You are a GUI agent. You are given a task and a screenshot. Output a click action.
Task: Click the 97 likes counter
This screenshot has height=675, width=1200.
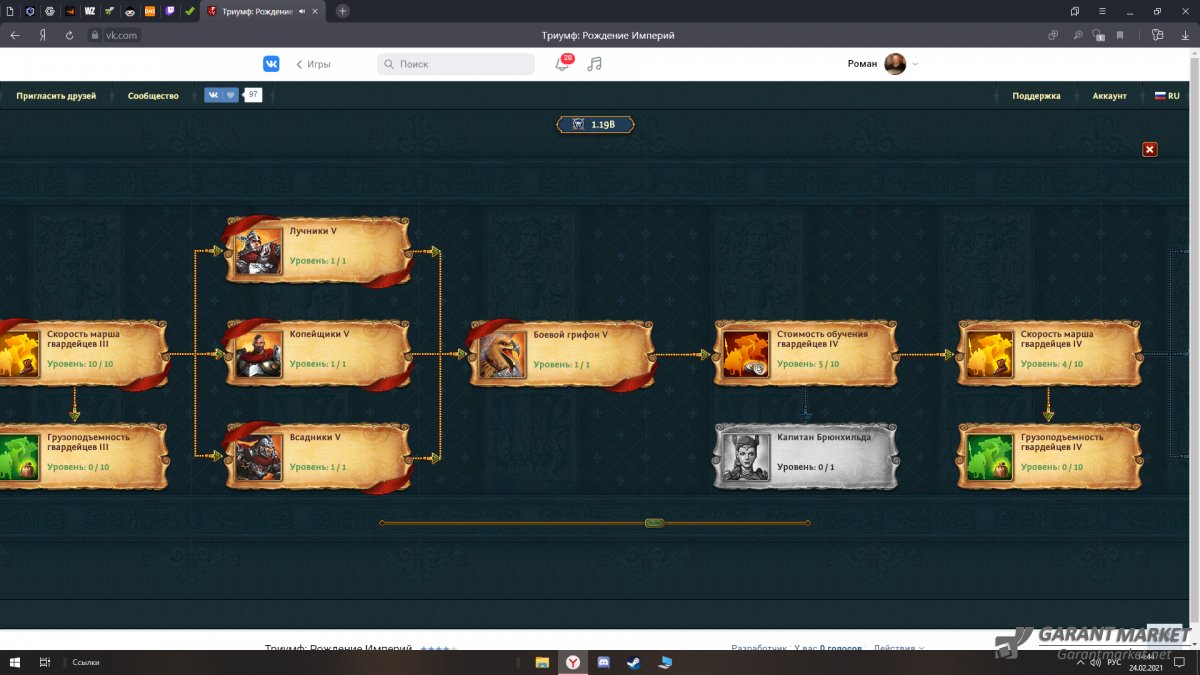tap(253, 96)
